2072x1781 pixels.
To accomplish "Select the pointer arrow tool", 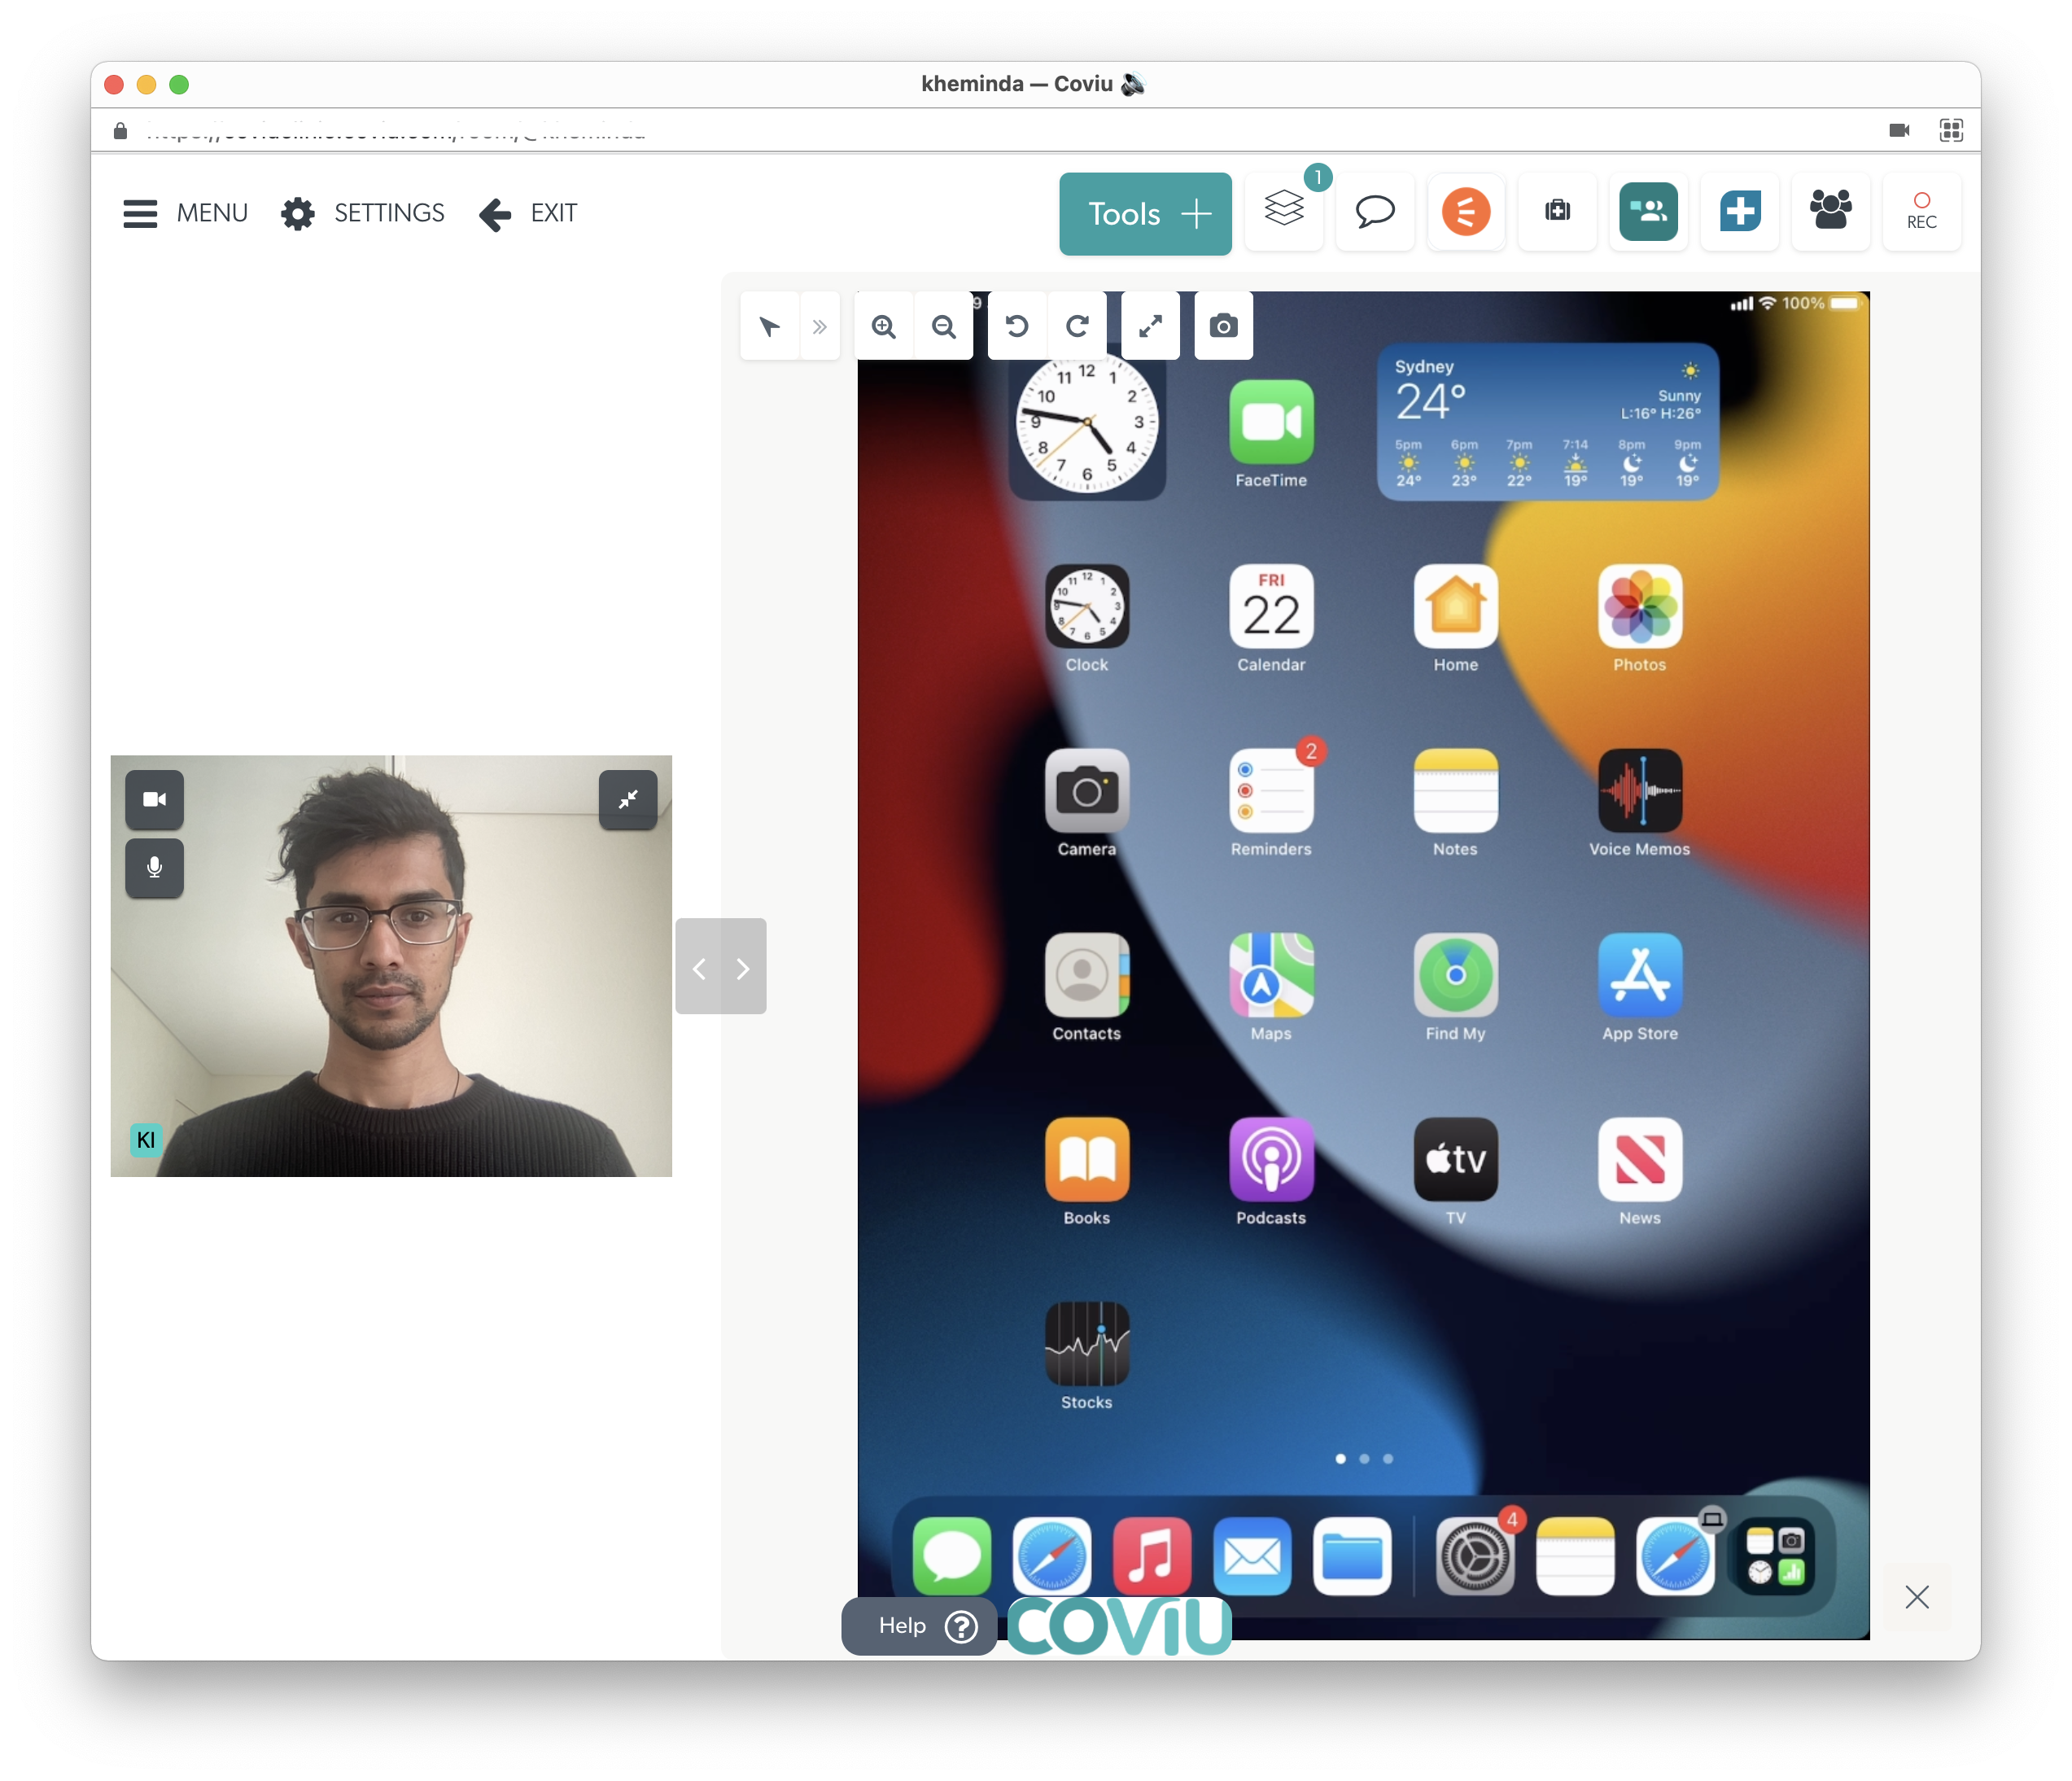I will 769,326.
